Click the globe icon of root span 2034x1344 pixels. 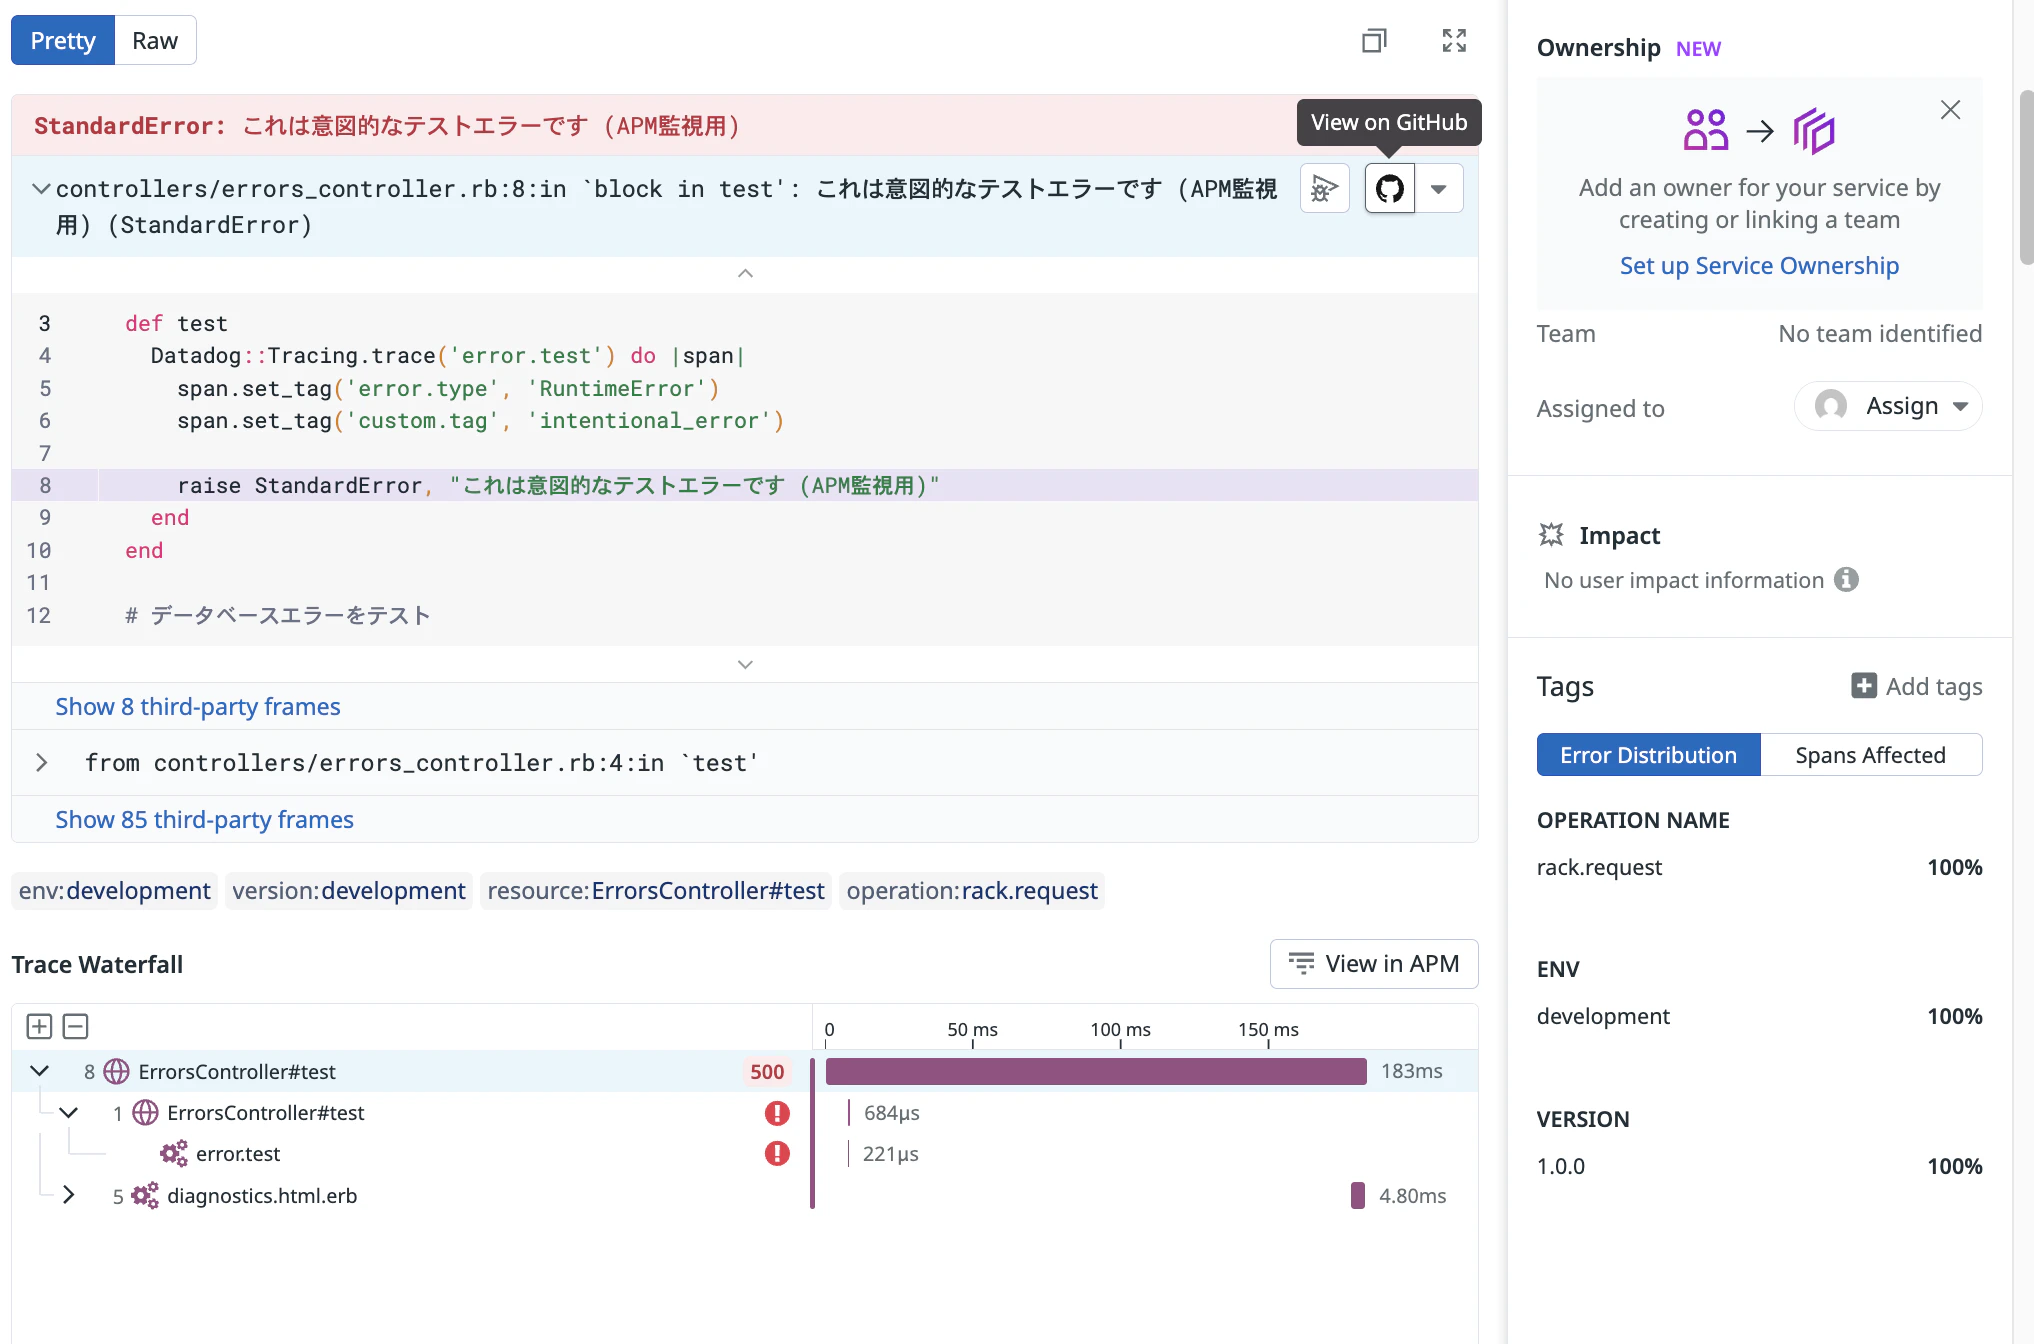coord(117,1071)
